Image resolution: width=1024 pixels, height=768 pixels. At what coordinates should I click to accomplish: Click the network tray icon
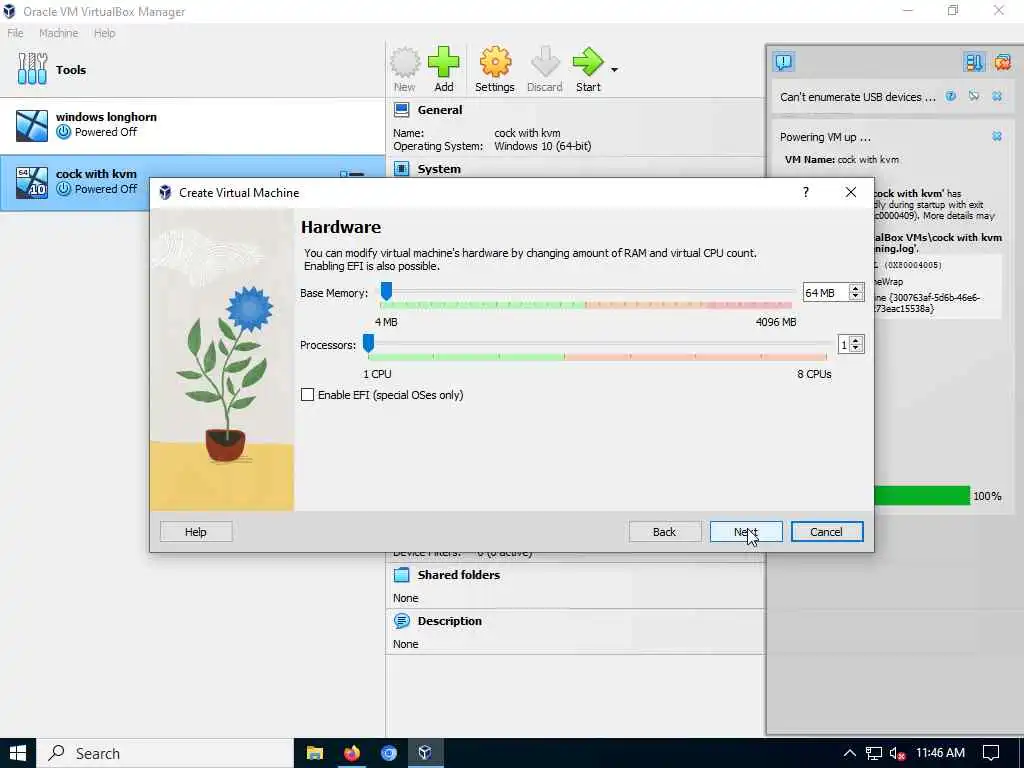click(873, 753)
